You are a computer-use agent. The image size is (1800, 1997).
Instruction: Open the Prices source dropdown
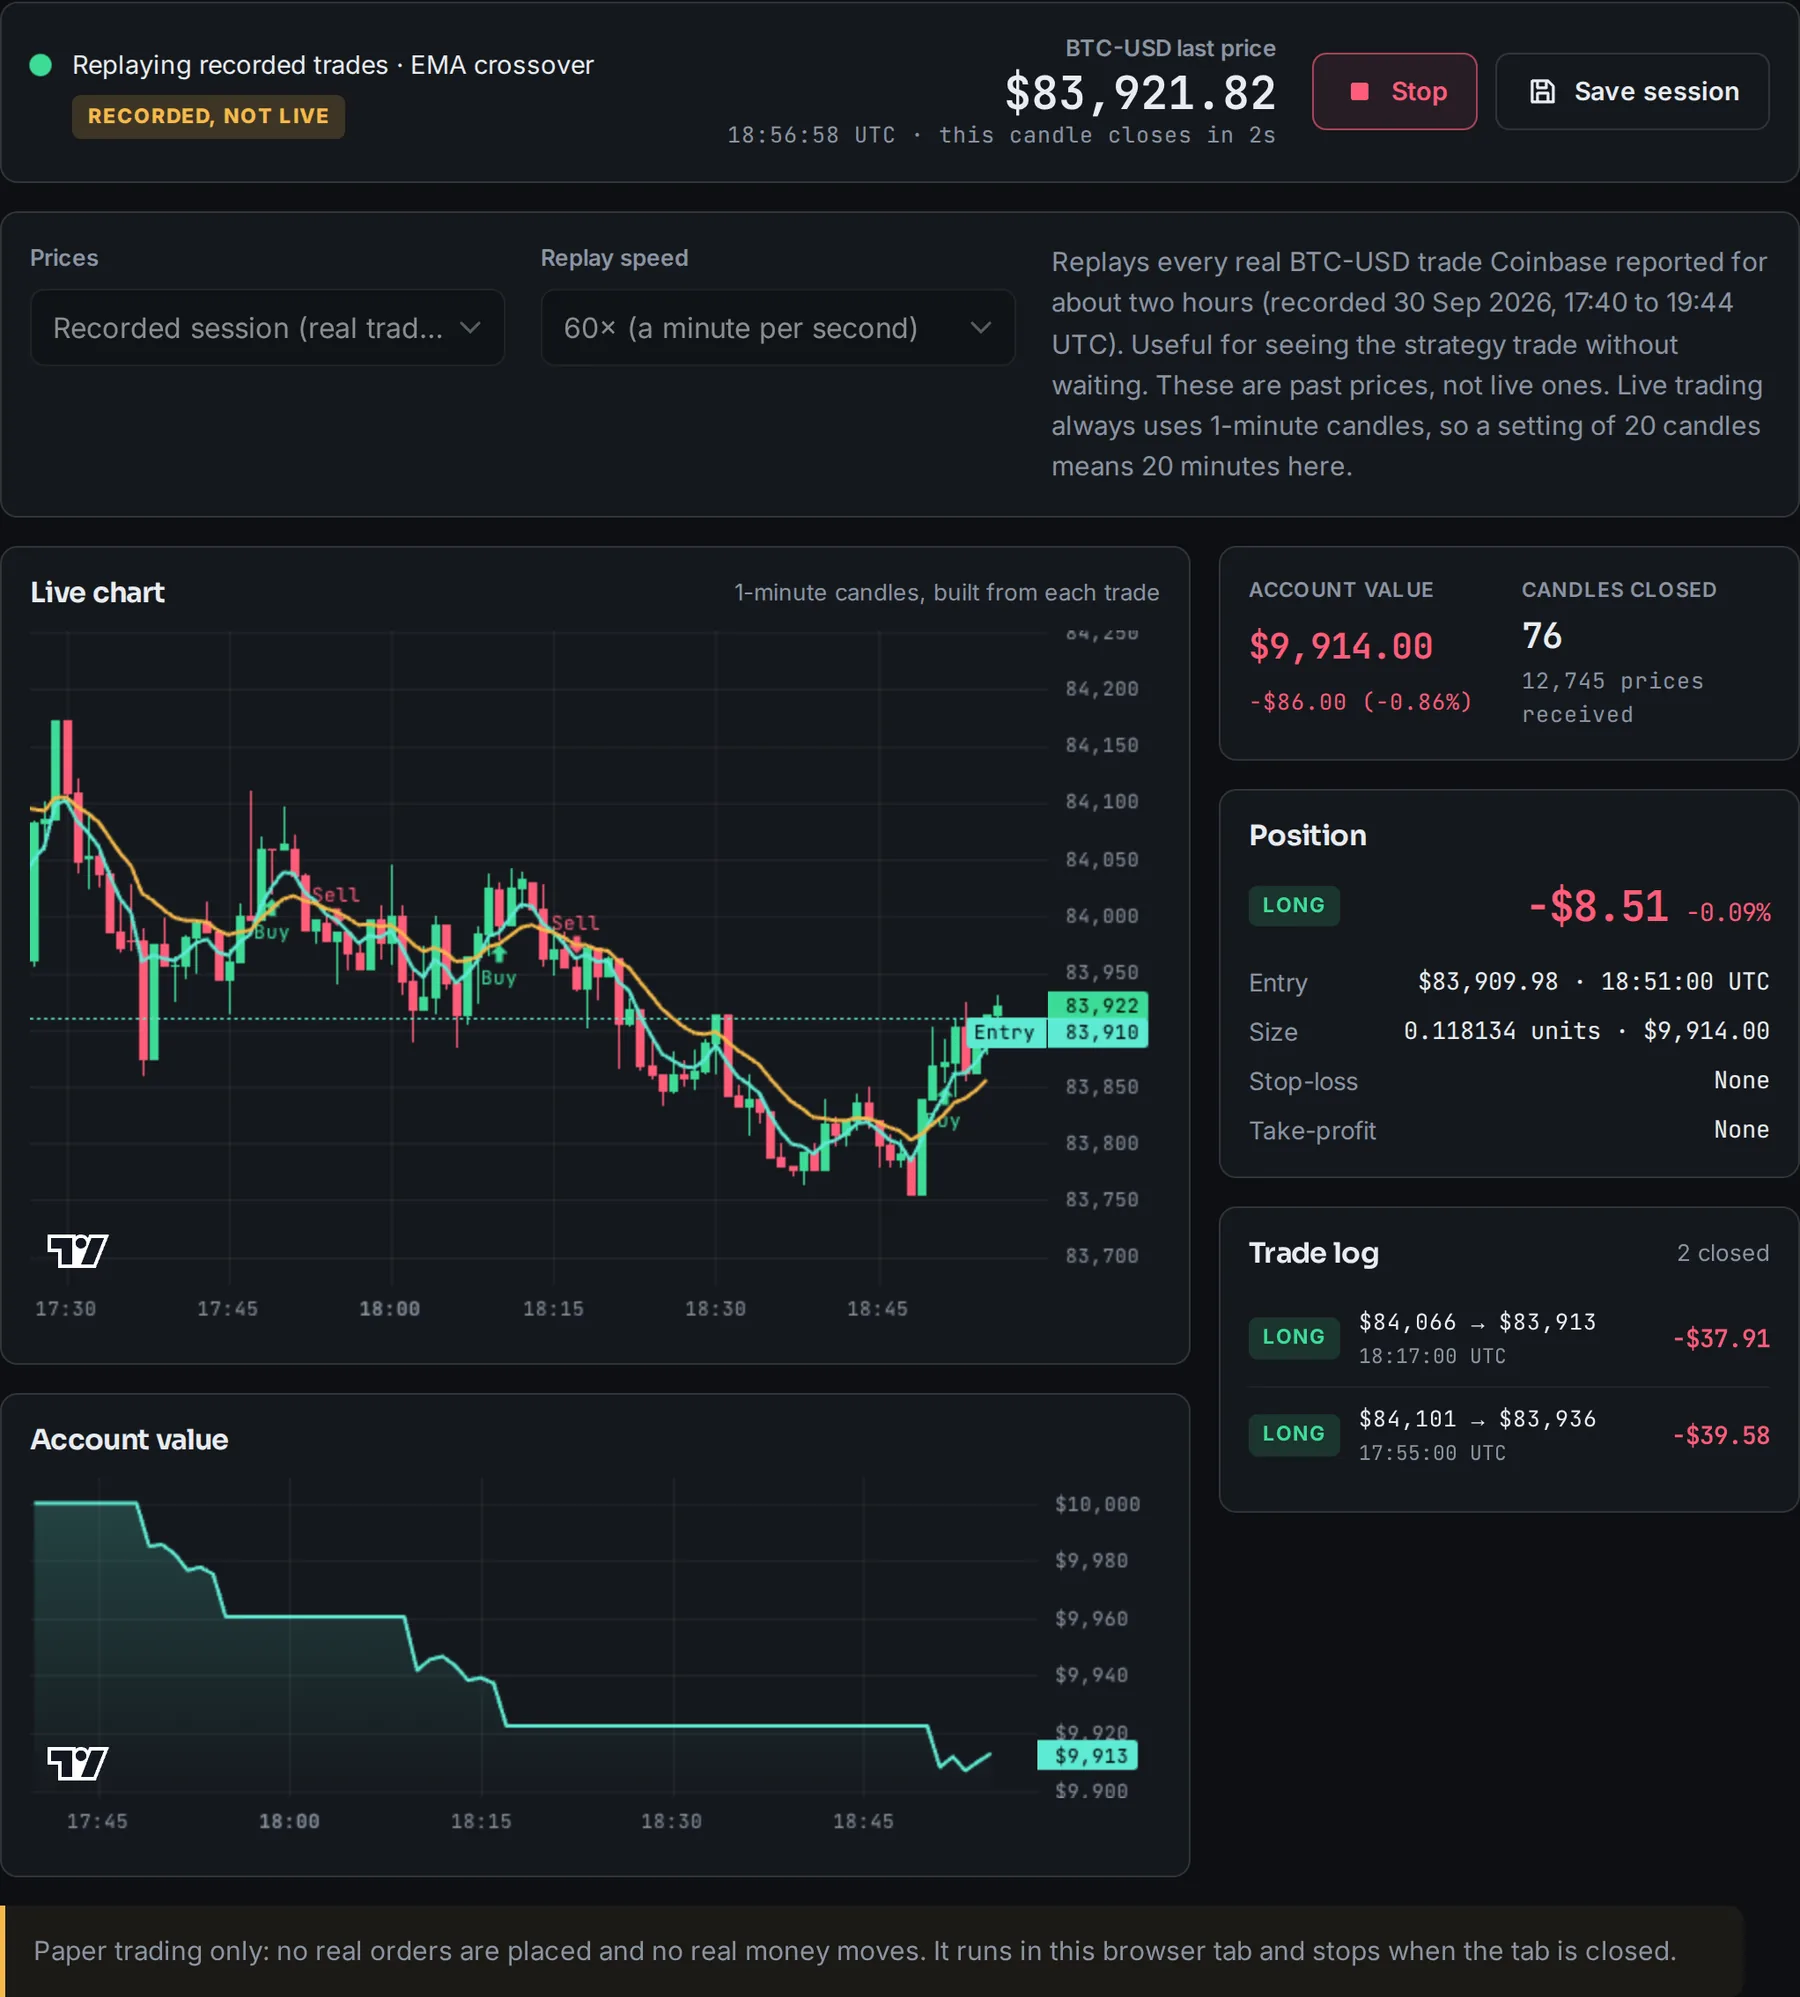click(x=267, y=328)
